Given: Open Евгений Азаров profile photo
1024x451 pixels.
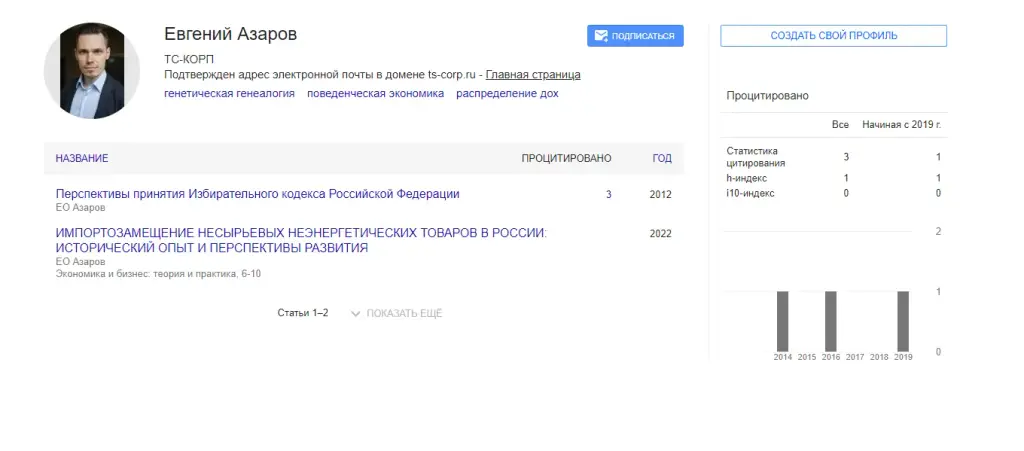Looking at the screenshot, I should (92, 70).
